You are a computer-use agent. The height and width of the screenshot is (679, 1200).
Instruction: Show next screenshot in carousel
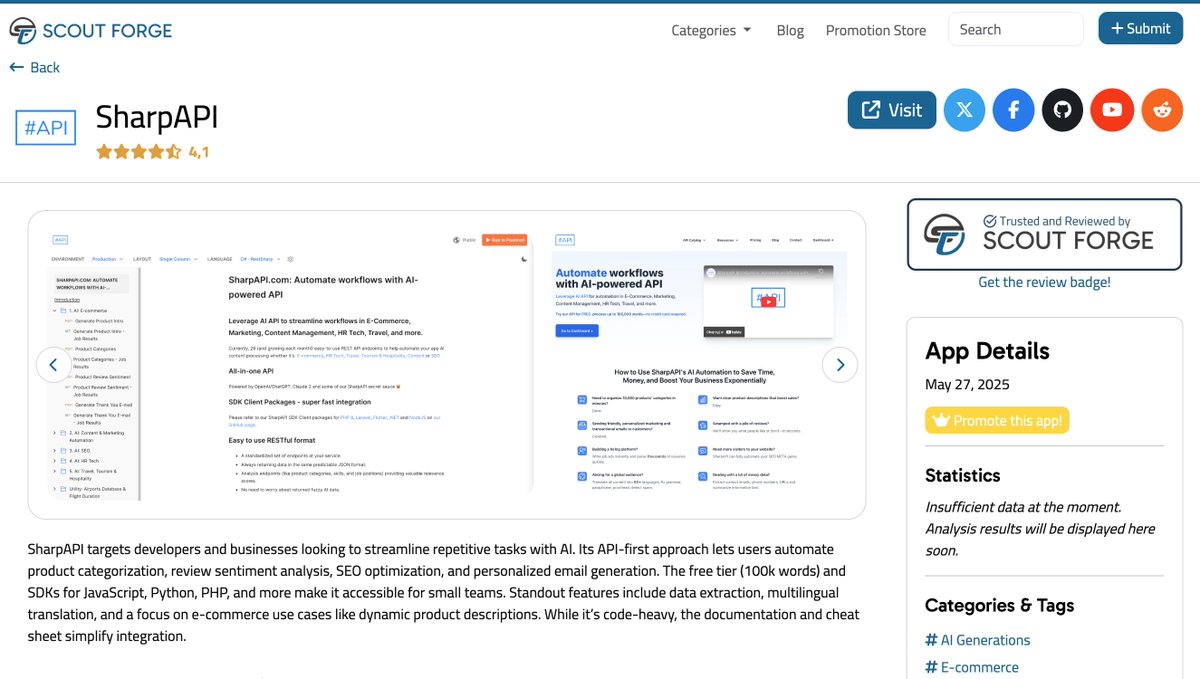tap(840, 365)
